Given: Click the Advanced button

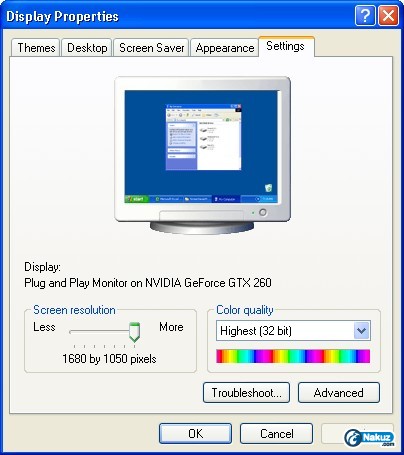Looking at the screenshot, I should 339,392.
